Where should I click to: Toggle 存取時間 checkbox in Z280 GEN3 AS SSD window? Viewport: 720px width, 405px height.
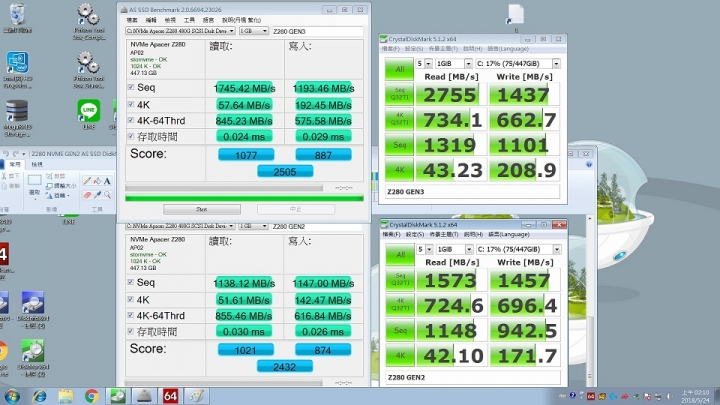pos(131,136)
